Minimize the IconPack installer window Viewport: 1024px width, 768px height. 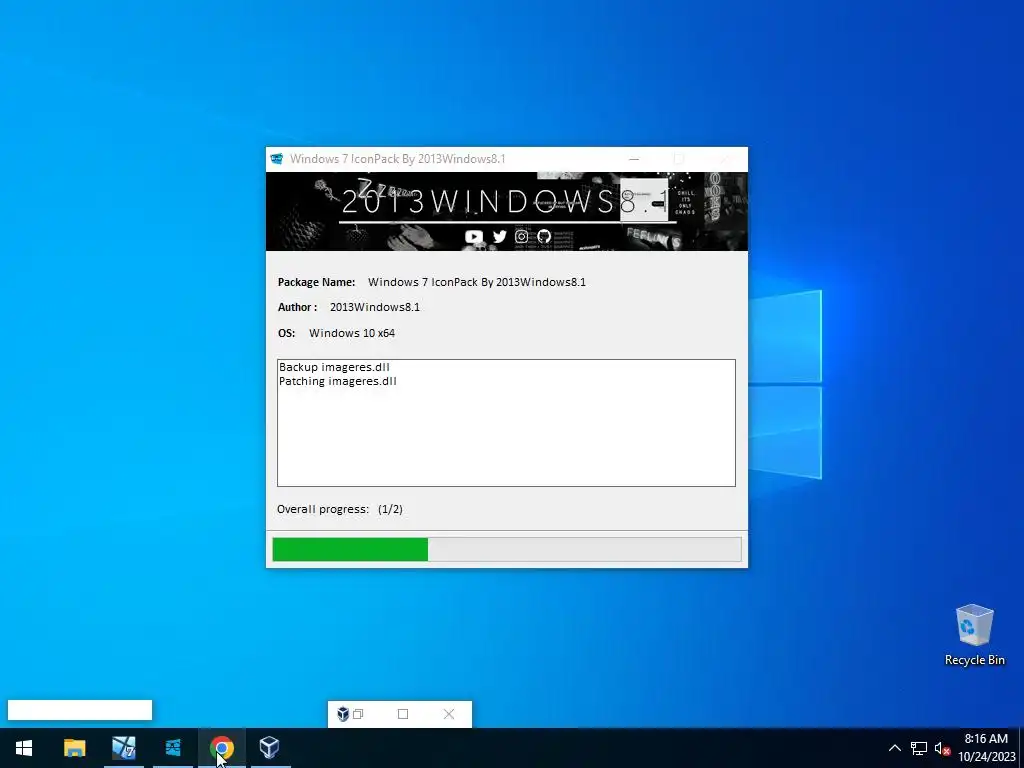click(x=633, y=159)
